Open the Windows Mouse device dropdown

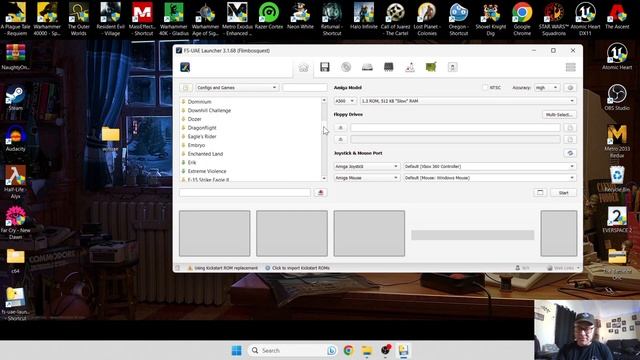489,178
